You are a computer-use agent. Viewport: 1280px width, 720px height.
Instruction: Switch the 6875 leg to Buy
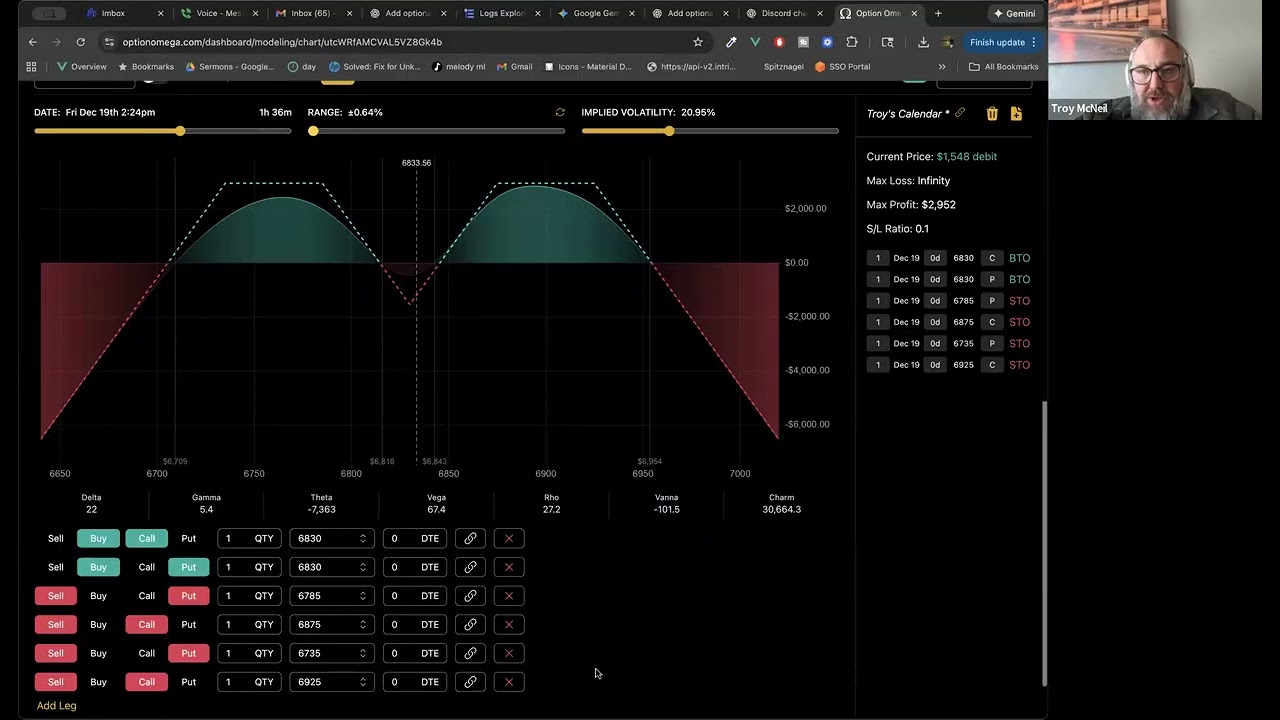pos(98,624)
